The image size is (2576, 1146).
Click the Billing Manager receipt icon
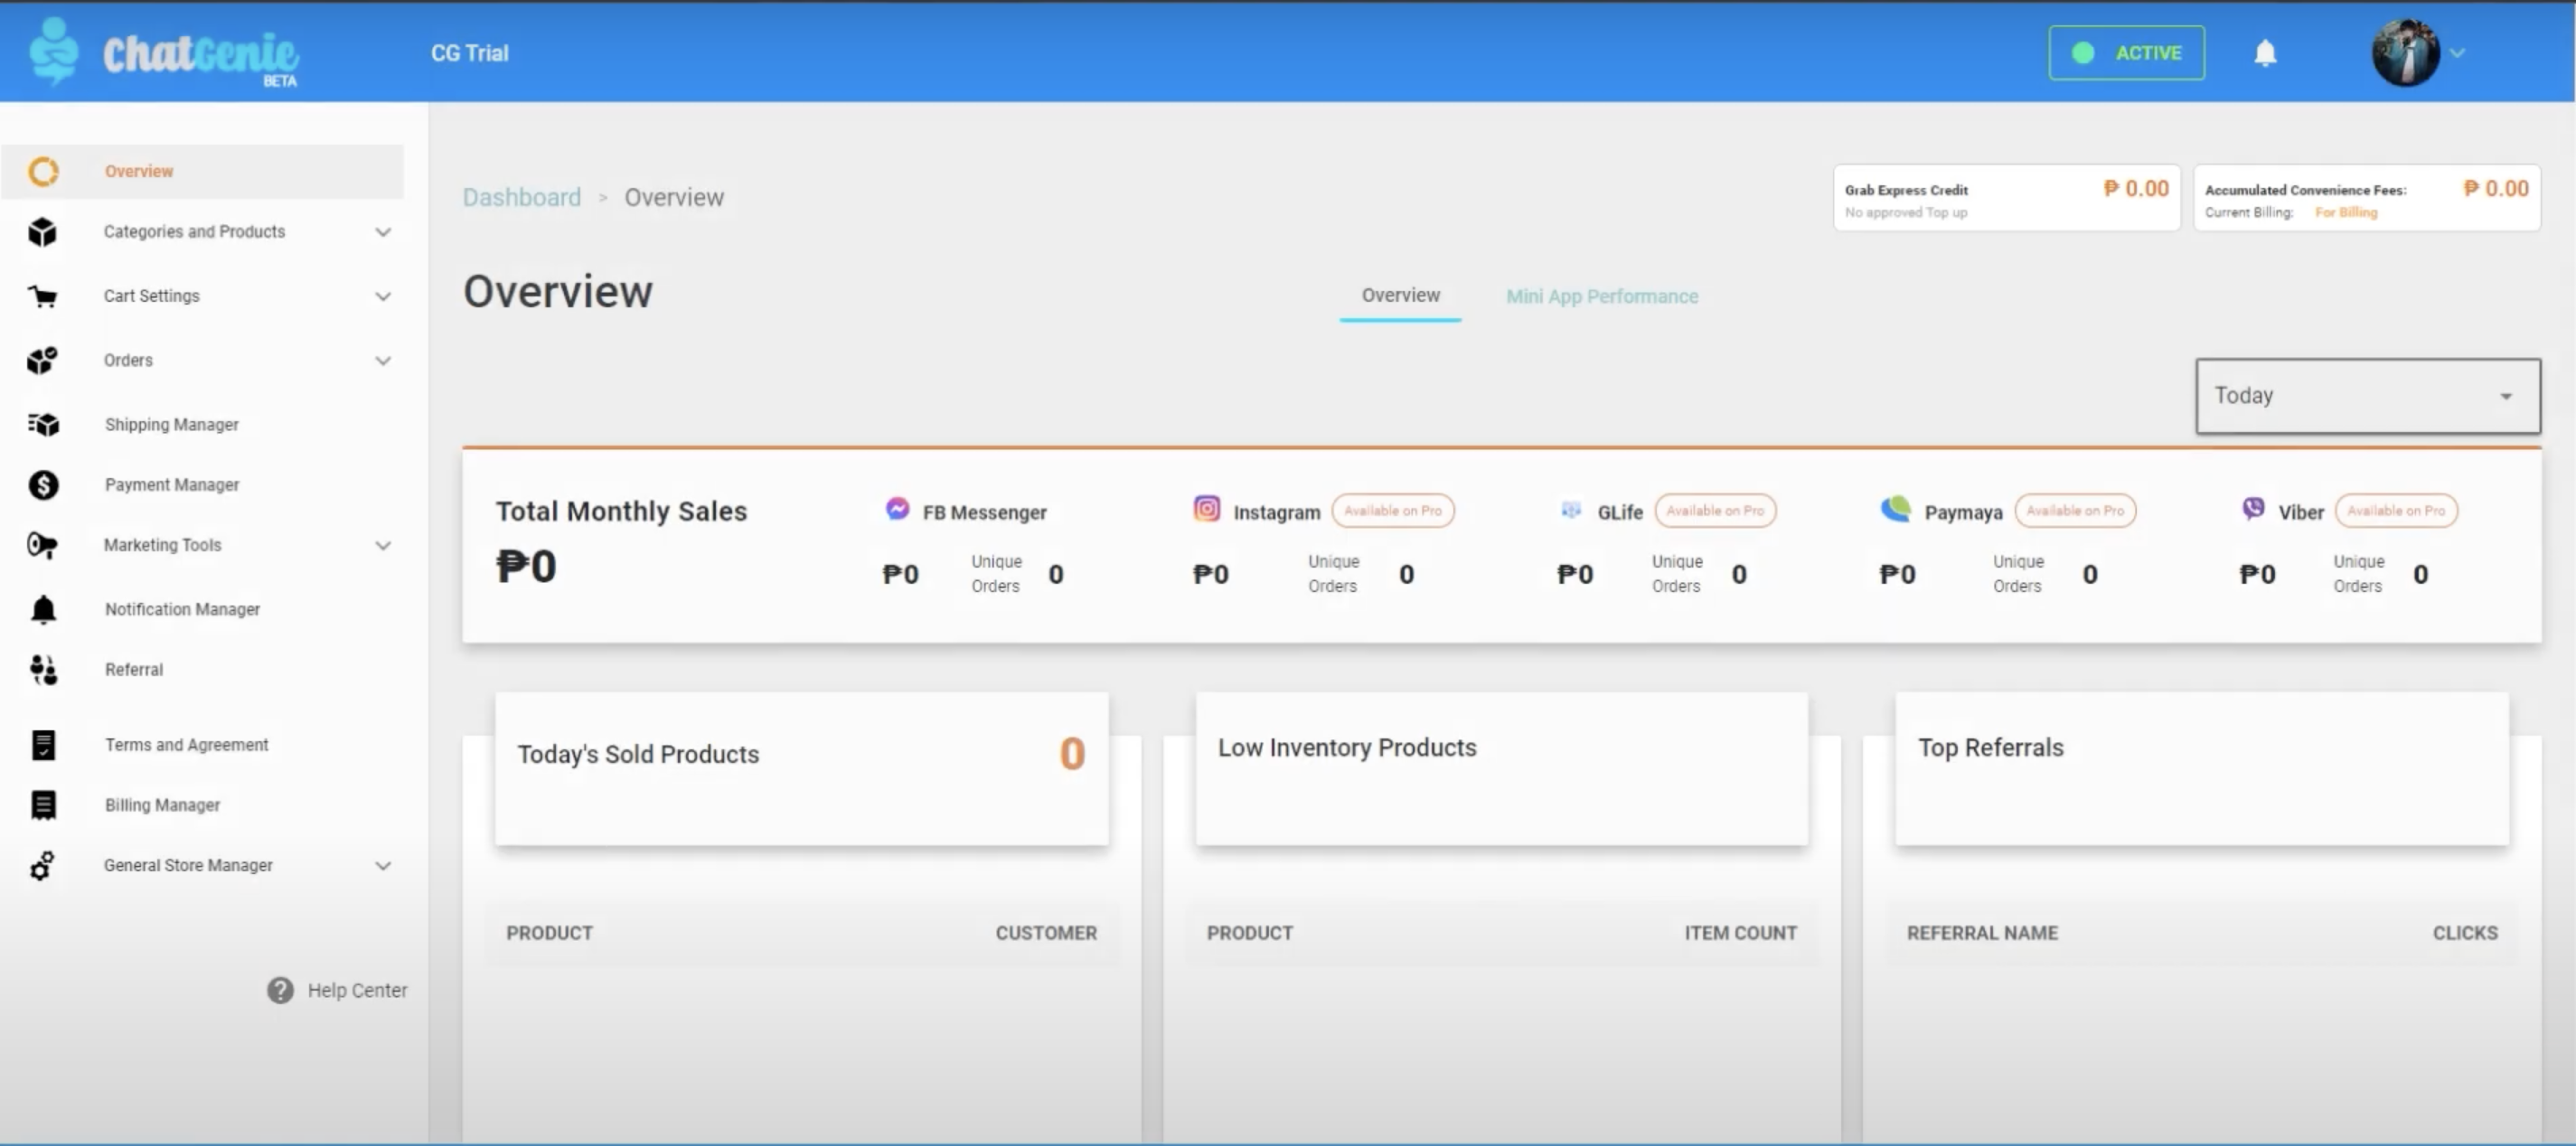(x=43, y=805)
